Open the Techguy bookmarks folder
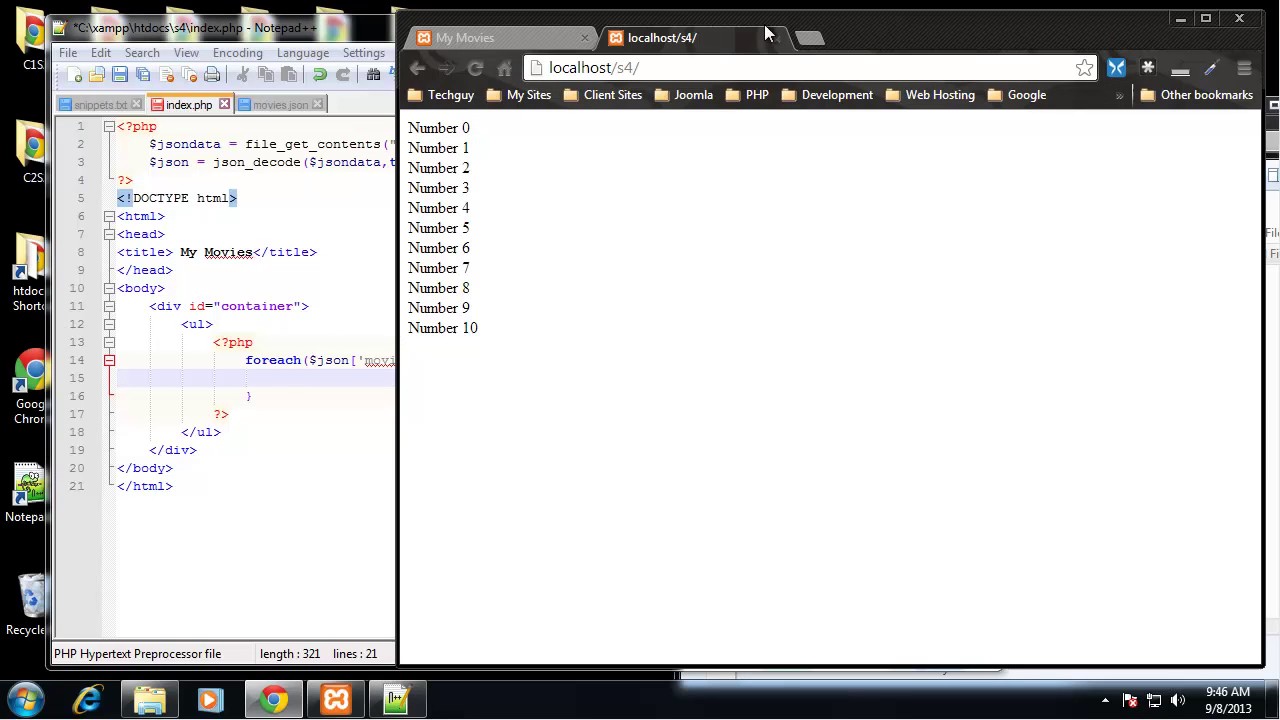This screenshot has height=720, width=1280. click(x=440, y=95)
